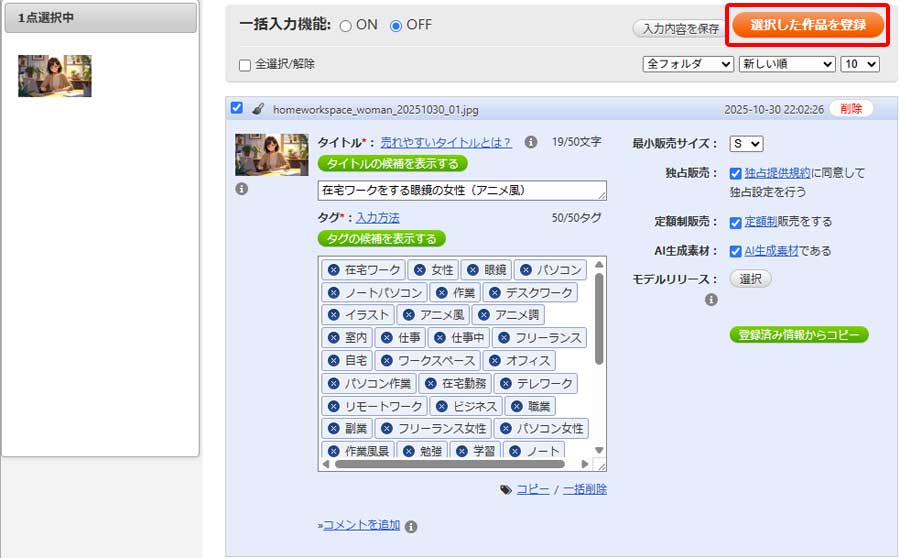Click the tag box horizontal scrollbar
This screenshot has height=558, width=900.
(449, 464)
